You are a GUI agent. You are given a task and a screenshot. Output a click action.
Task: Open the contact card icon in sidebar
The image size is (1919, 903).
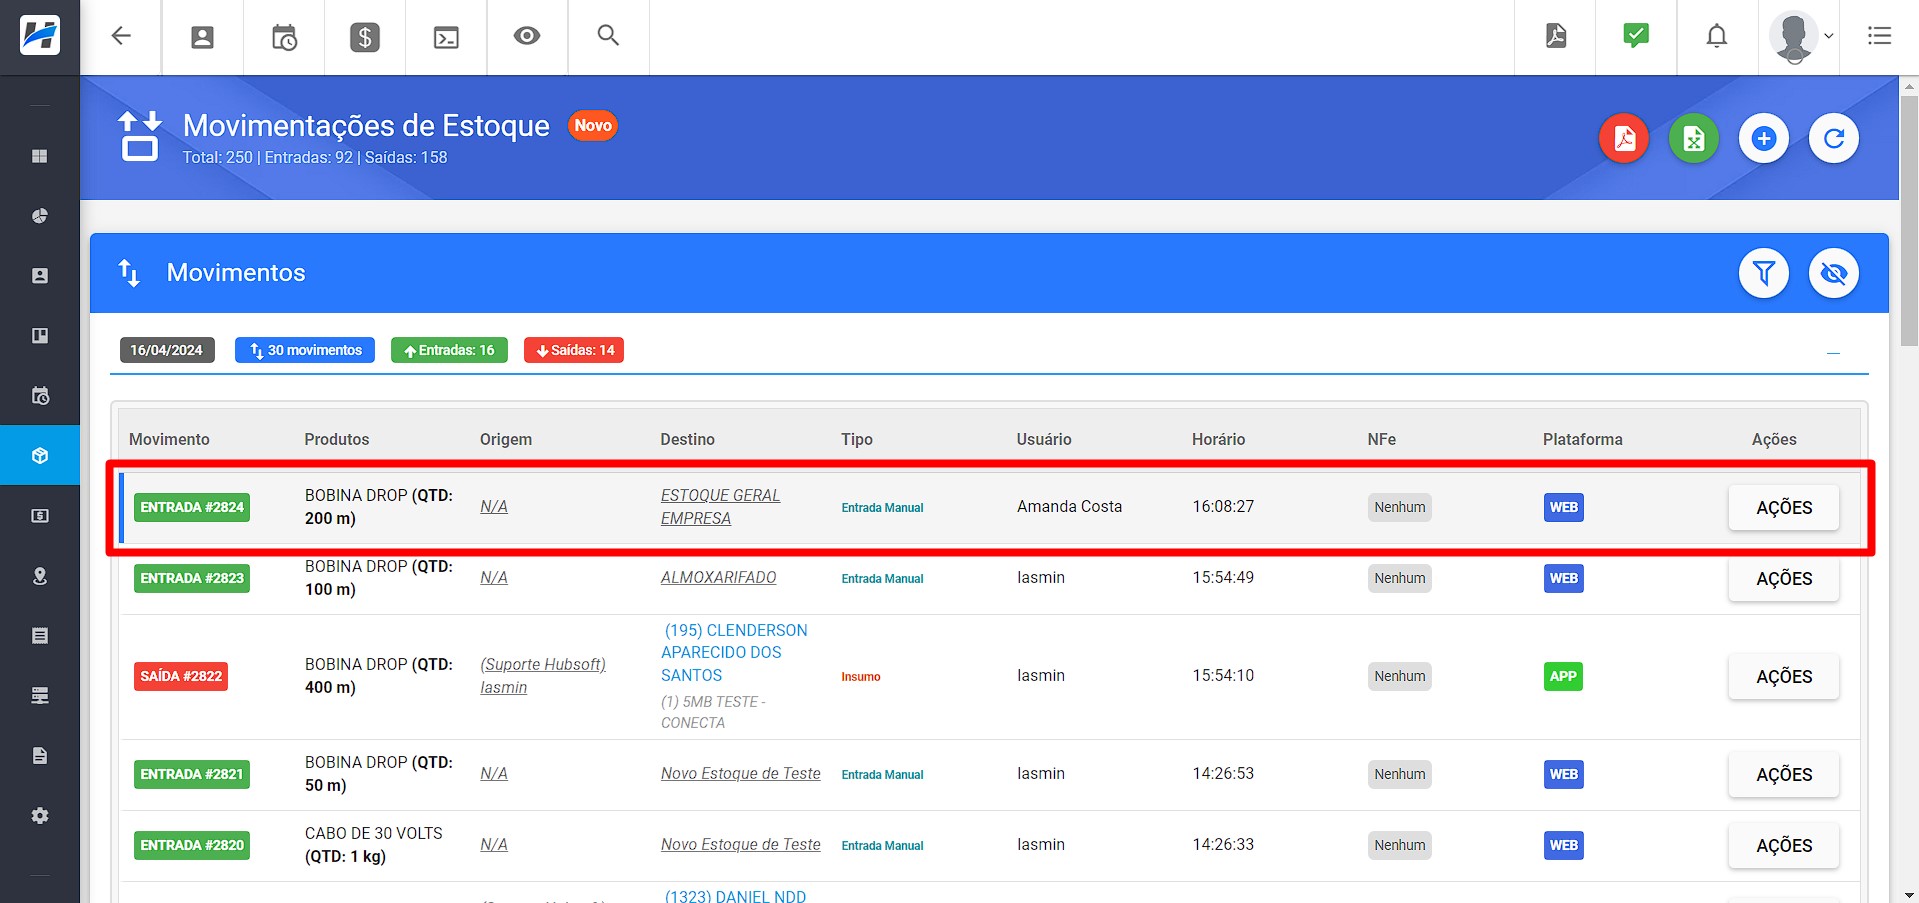pyautogui.click(x=40, y=276)
